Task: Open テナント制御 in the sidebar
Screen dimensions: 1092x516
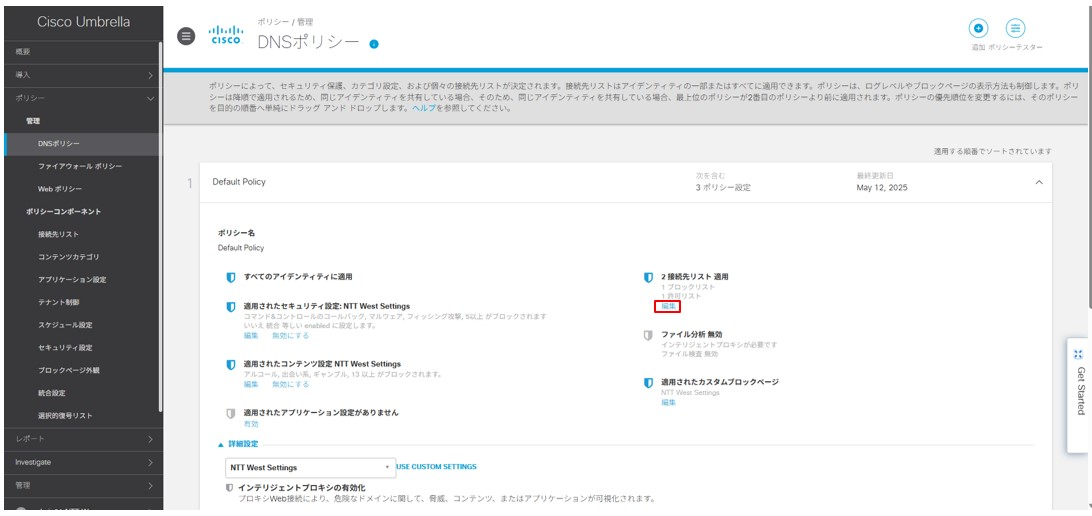Action: (x=58, y=303)
